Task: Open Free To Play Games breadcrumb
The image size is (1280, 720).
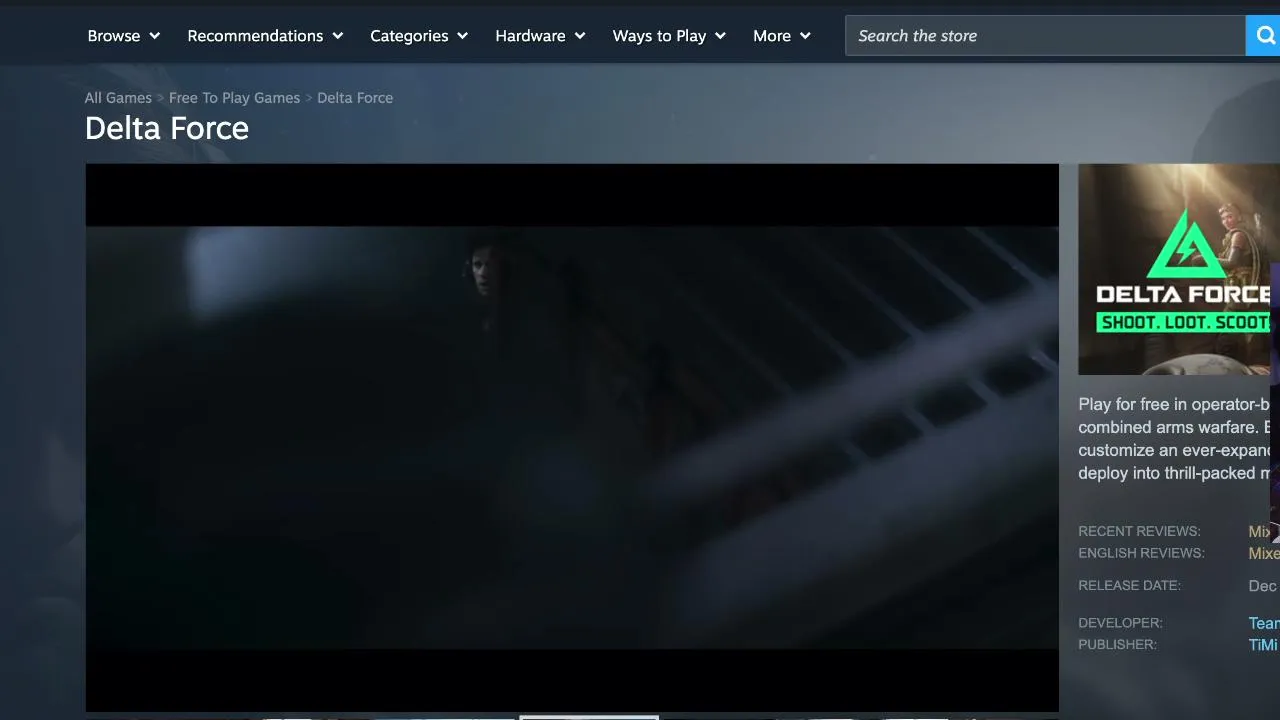Action: pyautogui.click(x=234, y=98)
